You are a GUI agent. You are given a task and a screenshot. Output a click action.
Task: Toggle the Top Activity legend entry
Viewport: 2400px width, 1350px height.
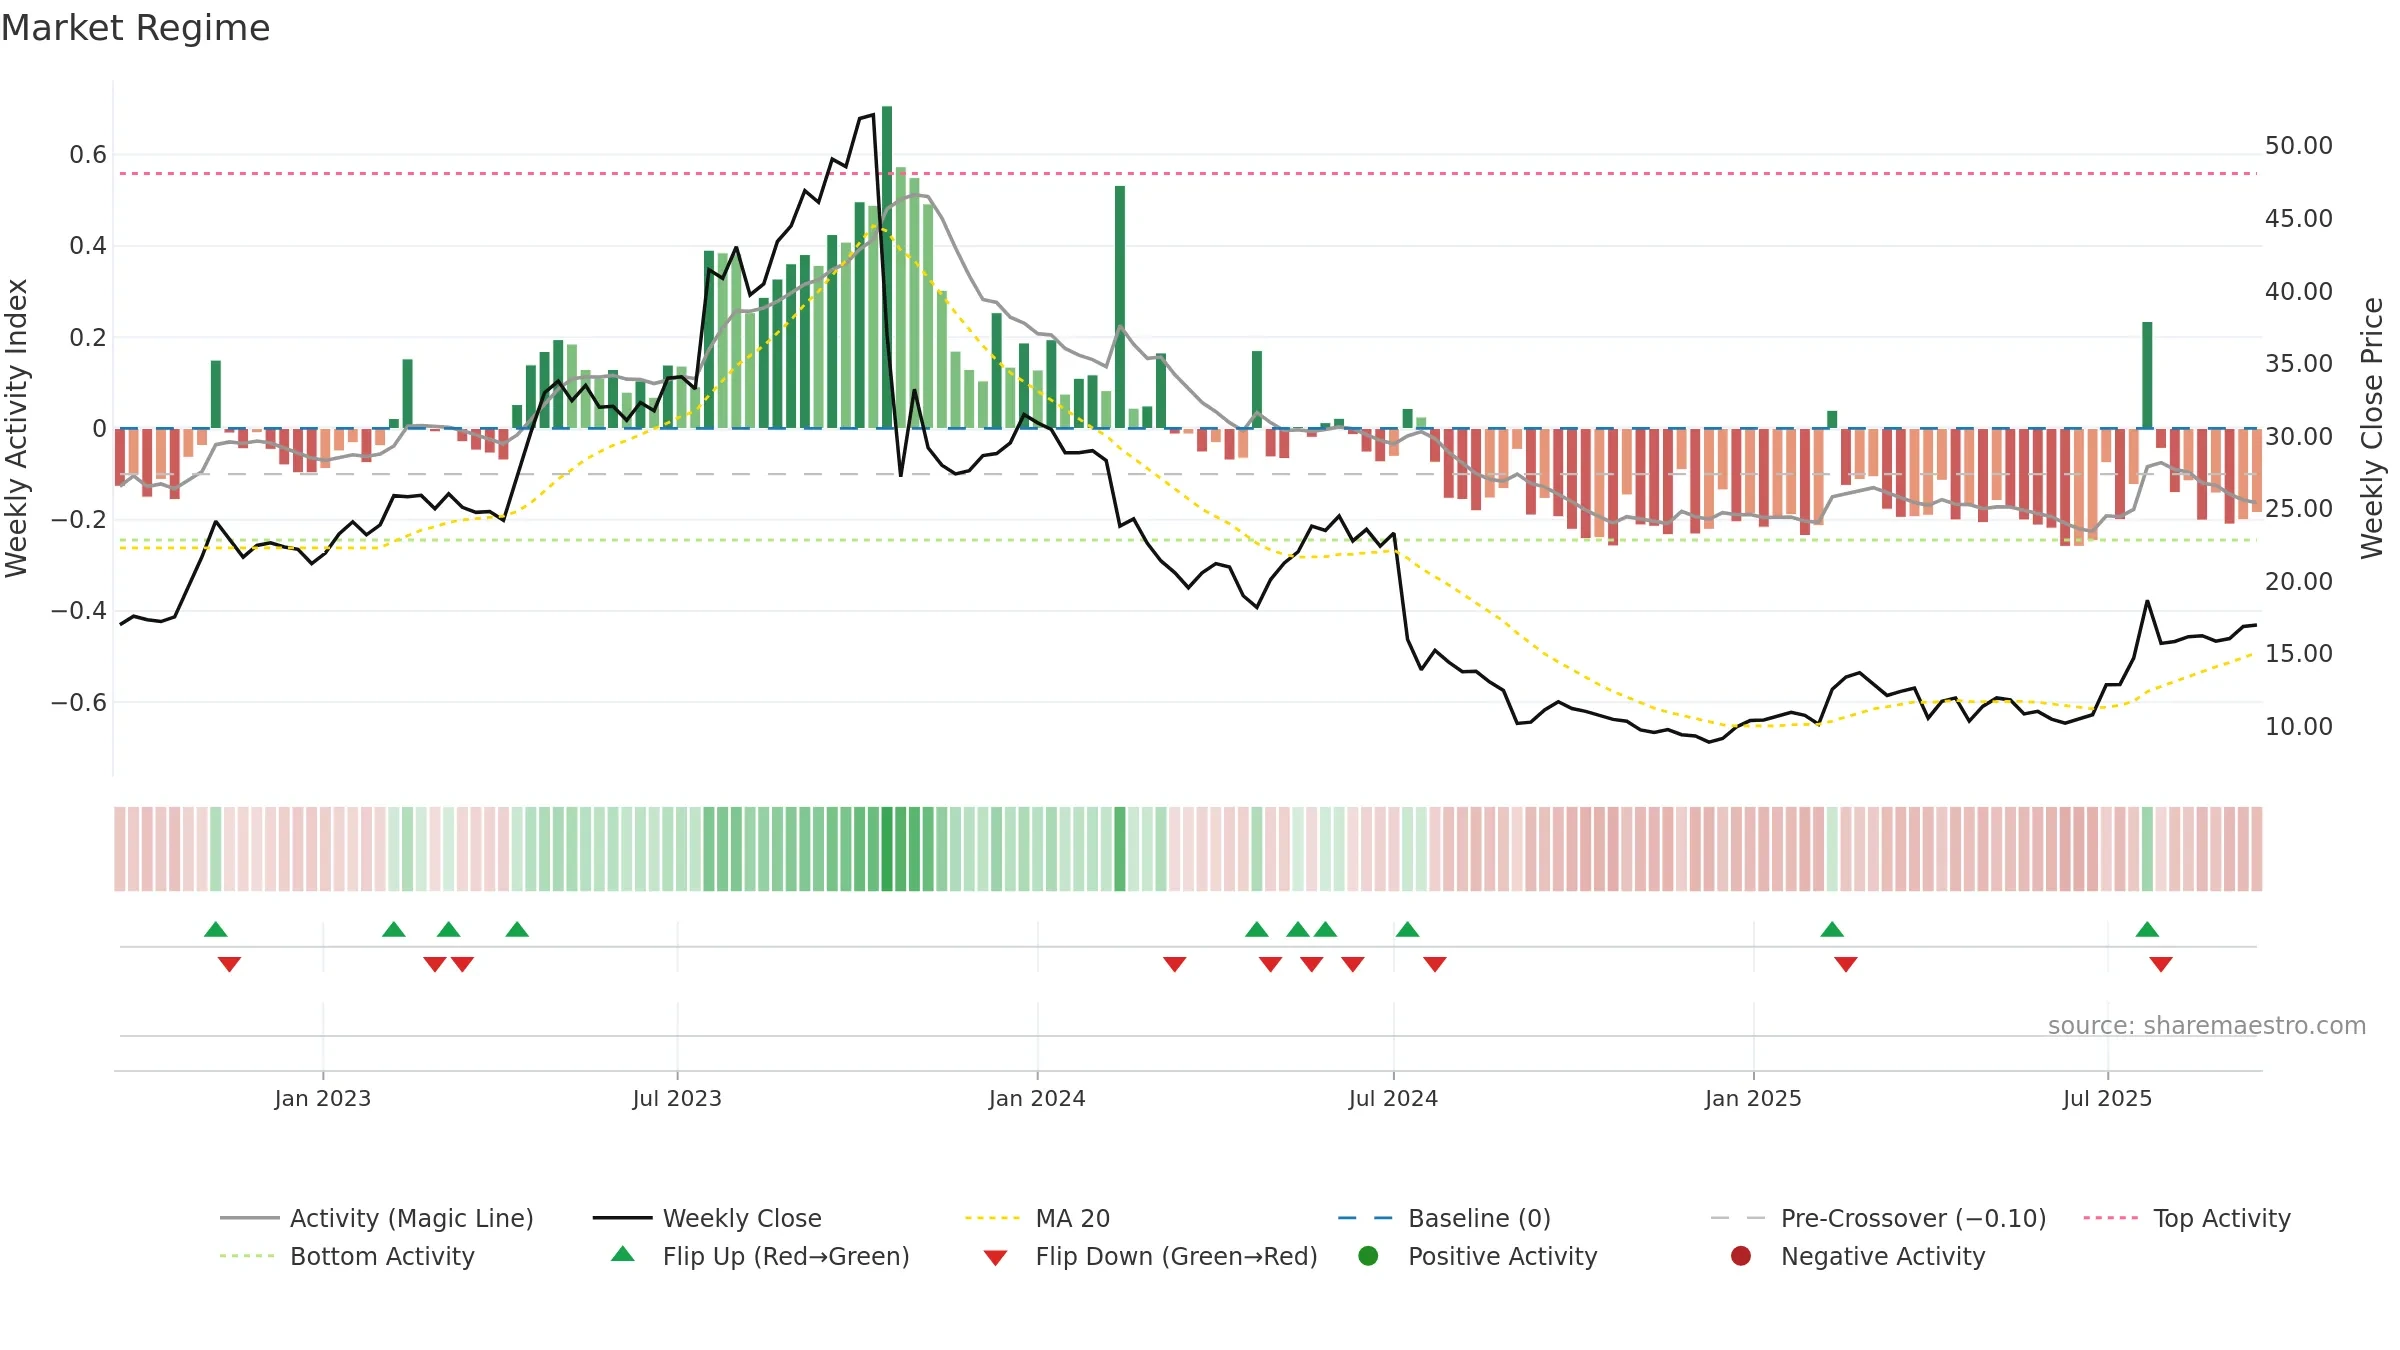(x=2187, y=1218)
